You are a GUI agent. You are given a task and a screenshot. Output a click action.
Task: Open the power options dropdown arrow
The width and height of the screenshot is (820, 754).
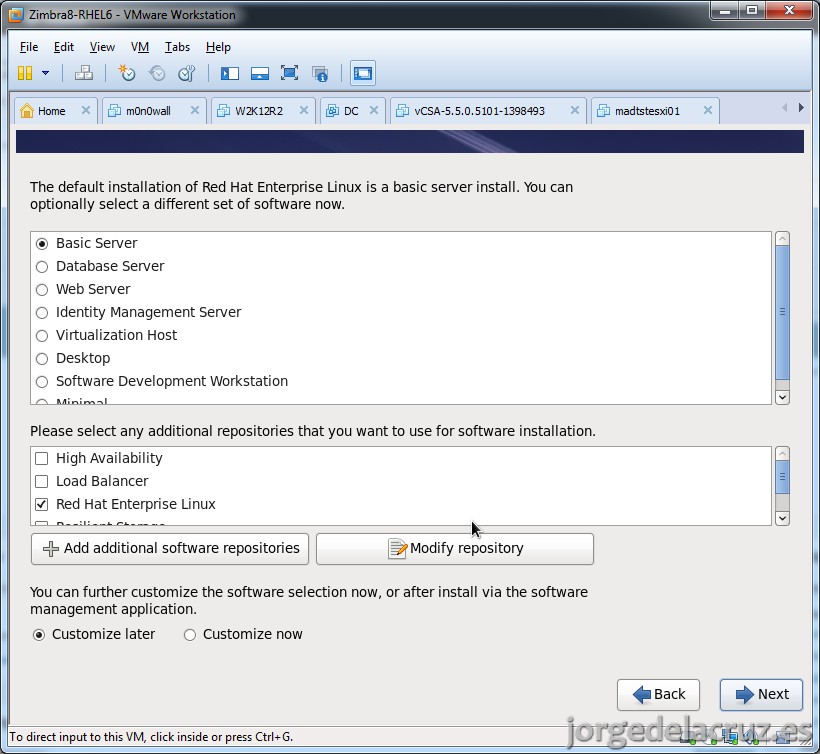click(x=45, y=73)
